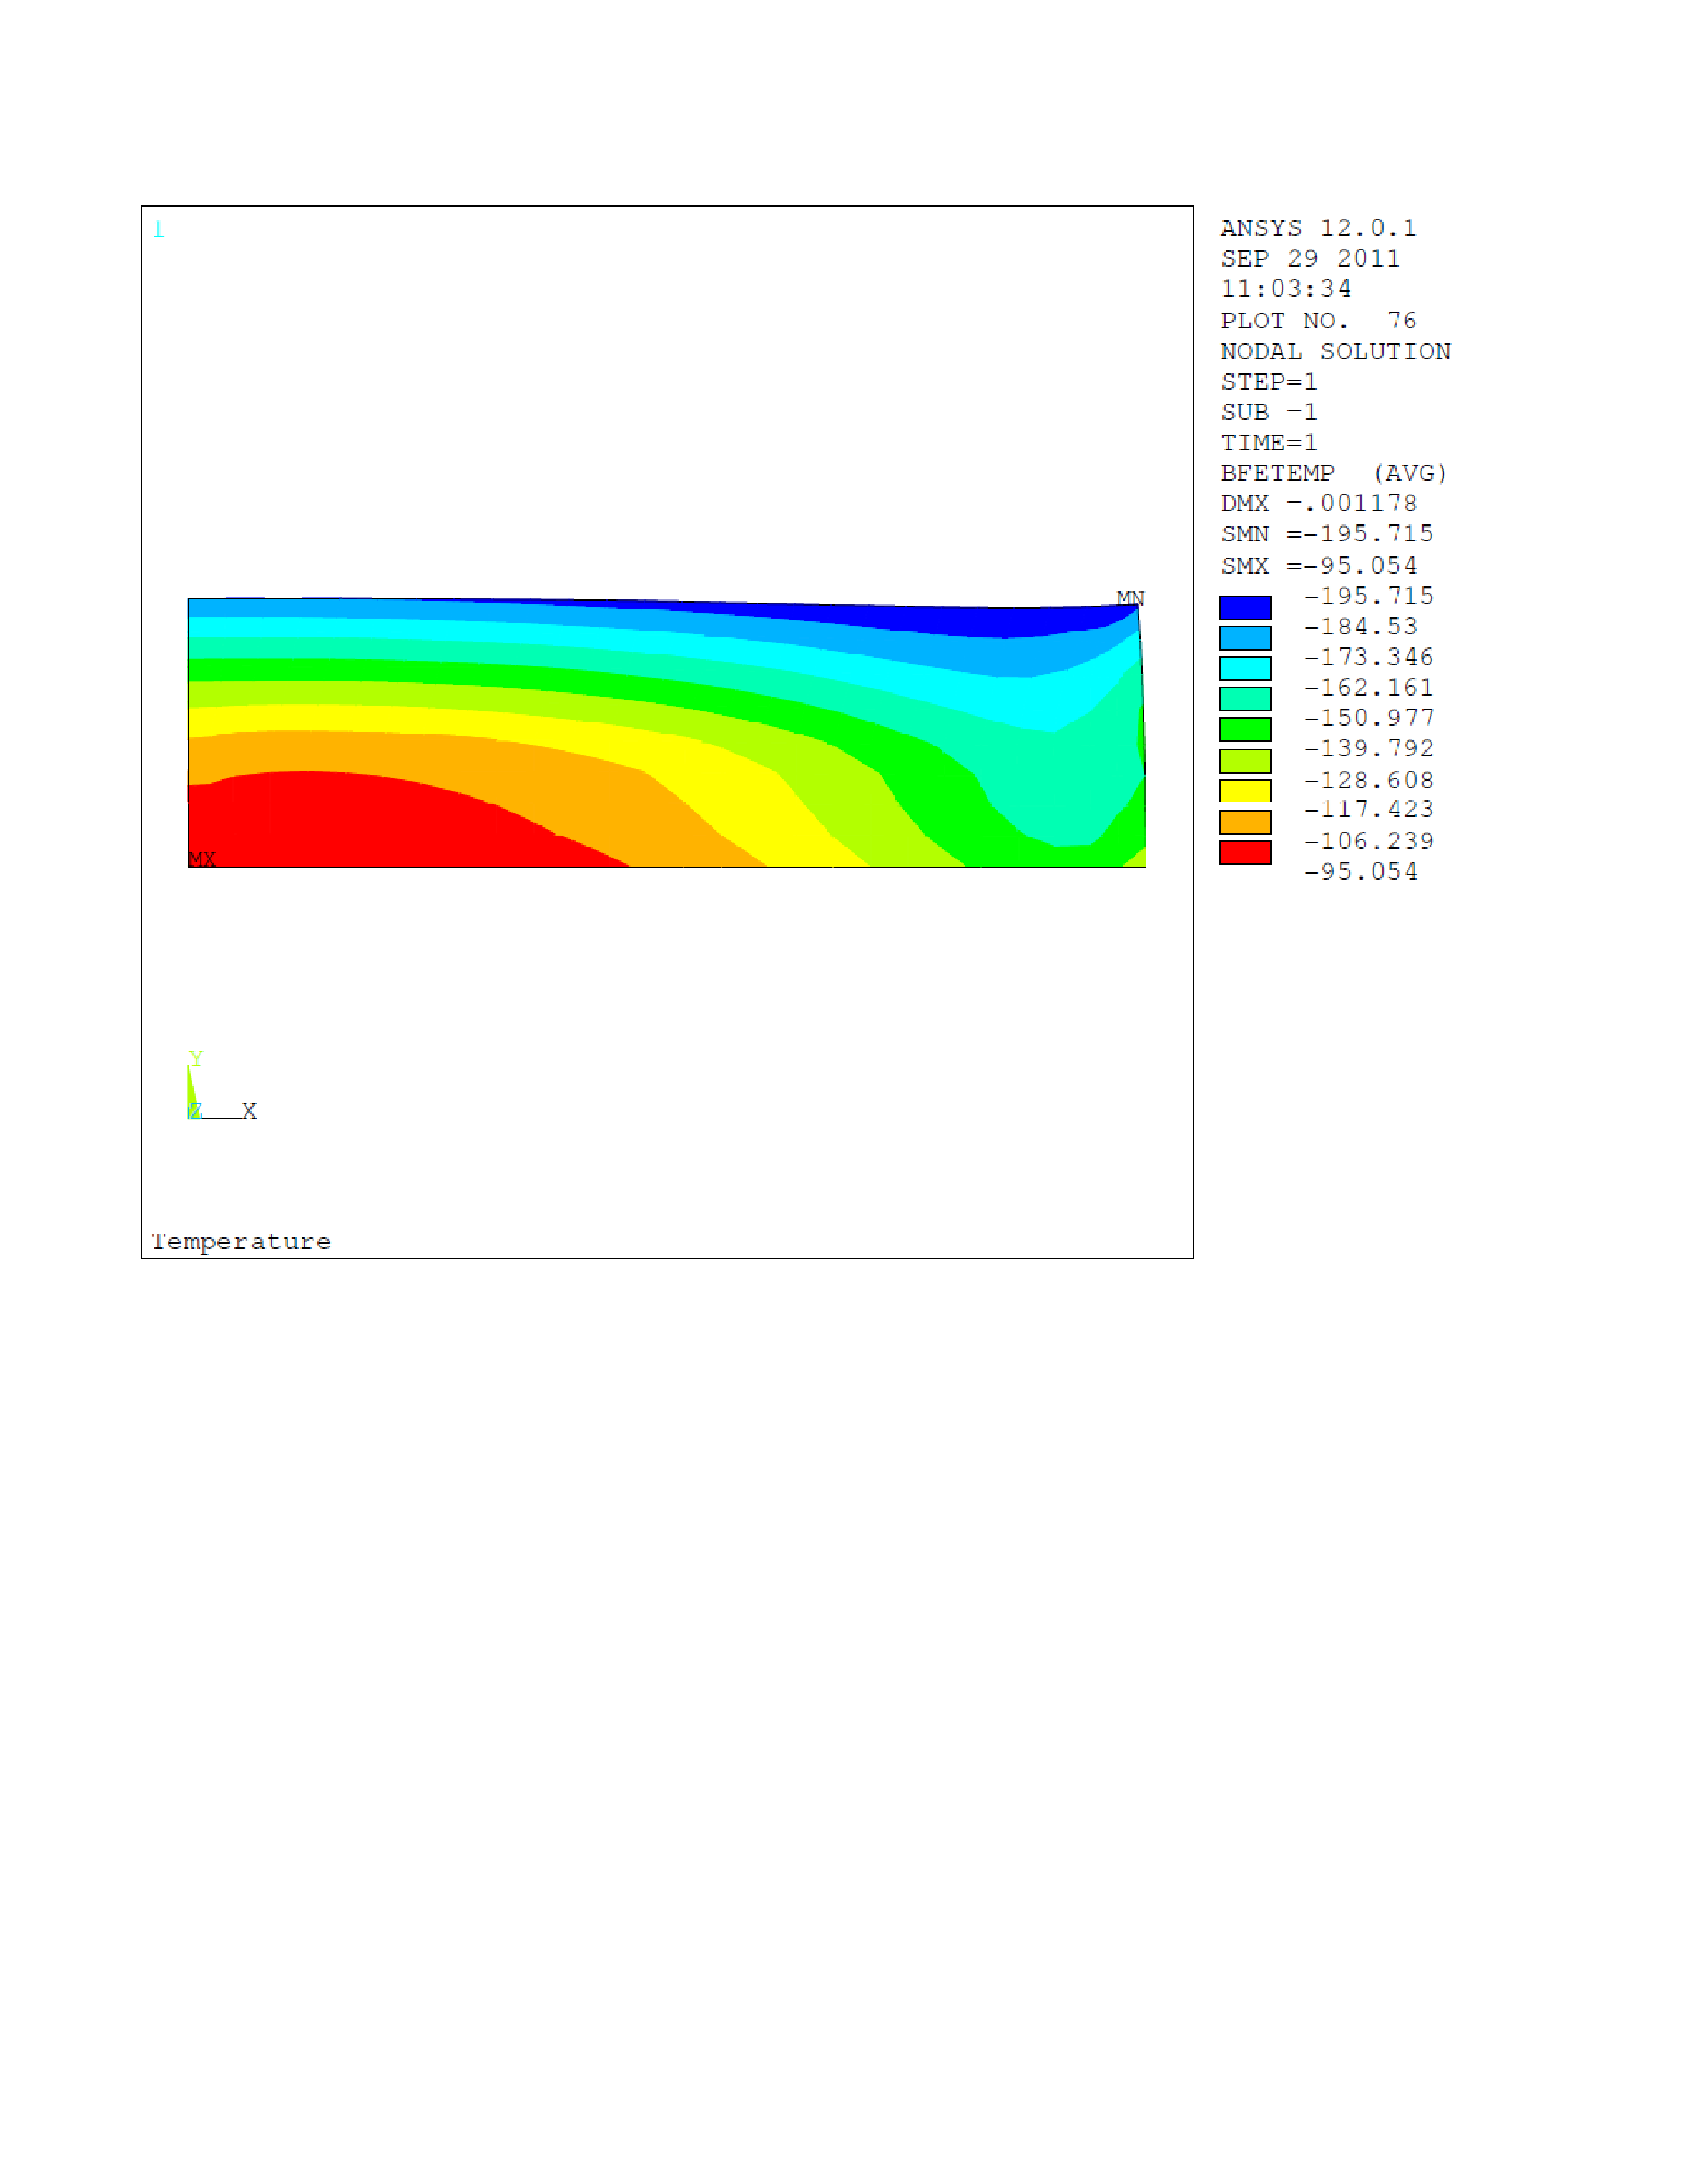Viewport: 1688px width, 2184px height.
Task: Click the MX maximum marker on contour
Action: tap(202, 859)
